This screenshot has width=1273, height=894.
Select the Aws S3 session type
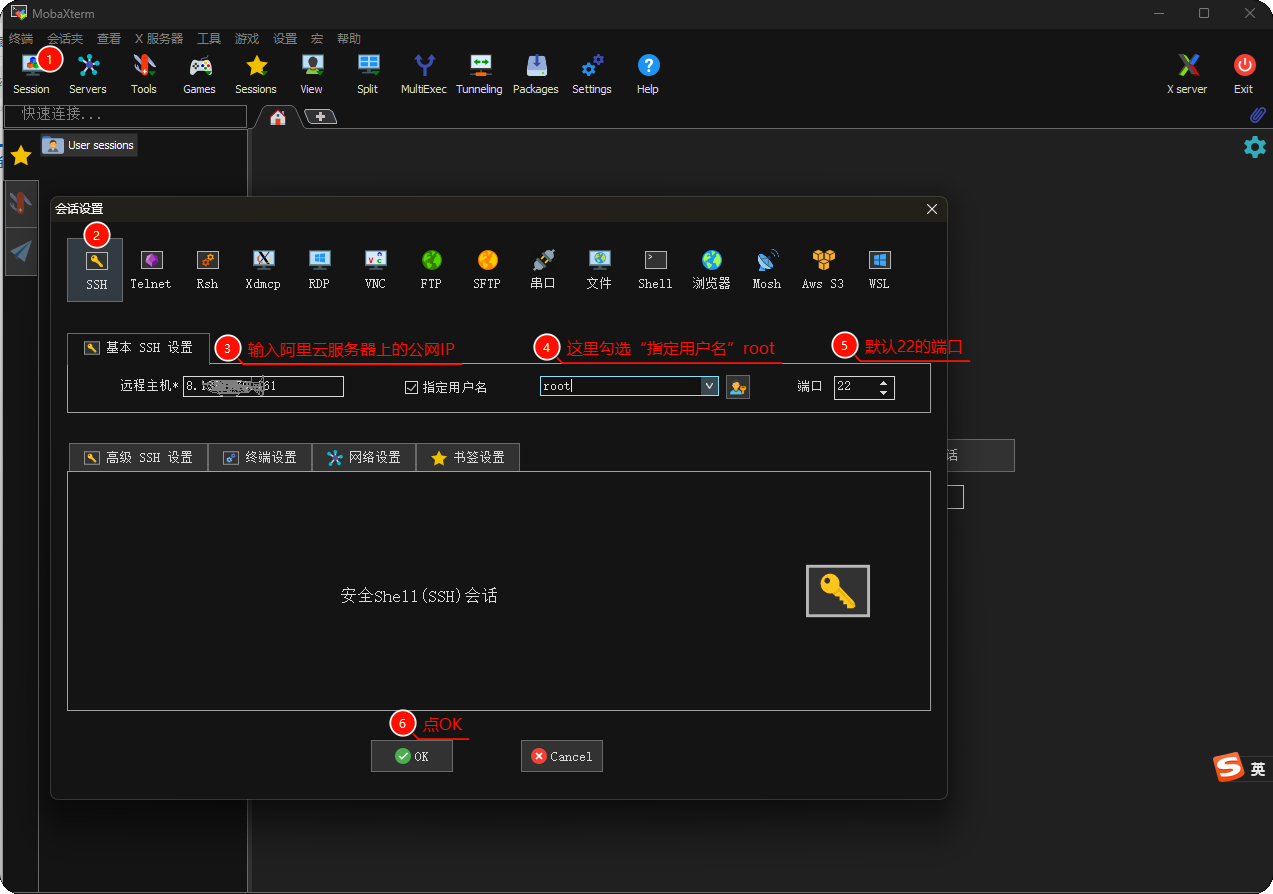coord(823,270)
